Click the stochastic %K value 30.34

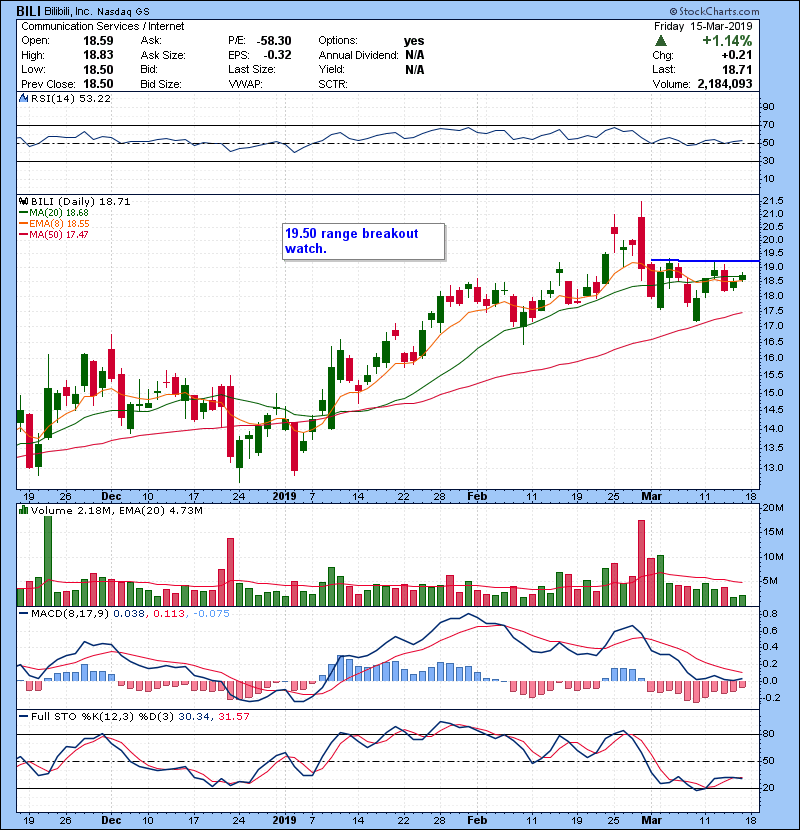coord(194,717)
